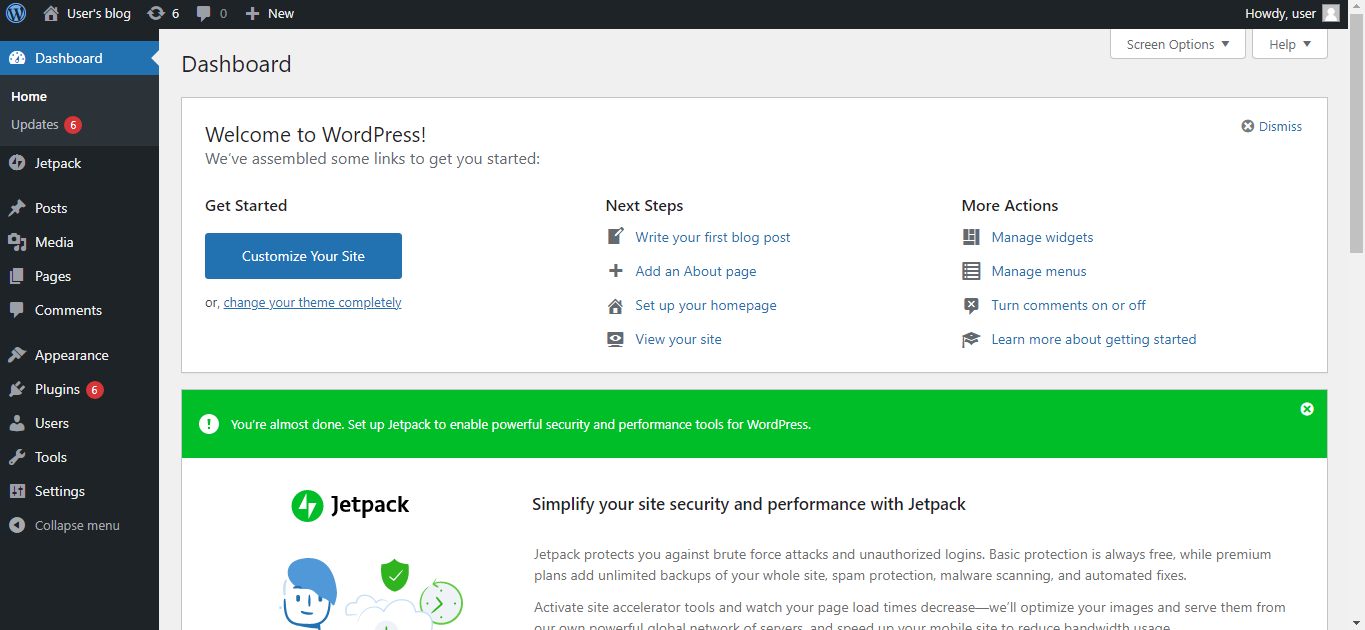Open Settings menu item
Screen dimensions: 1365x630
(x=79, y=491)
